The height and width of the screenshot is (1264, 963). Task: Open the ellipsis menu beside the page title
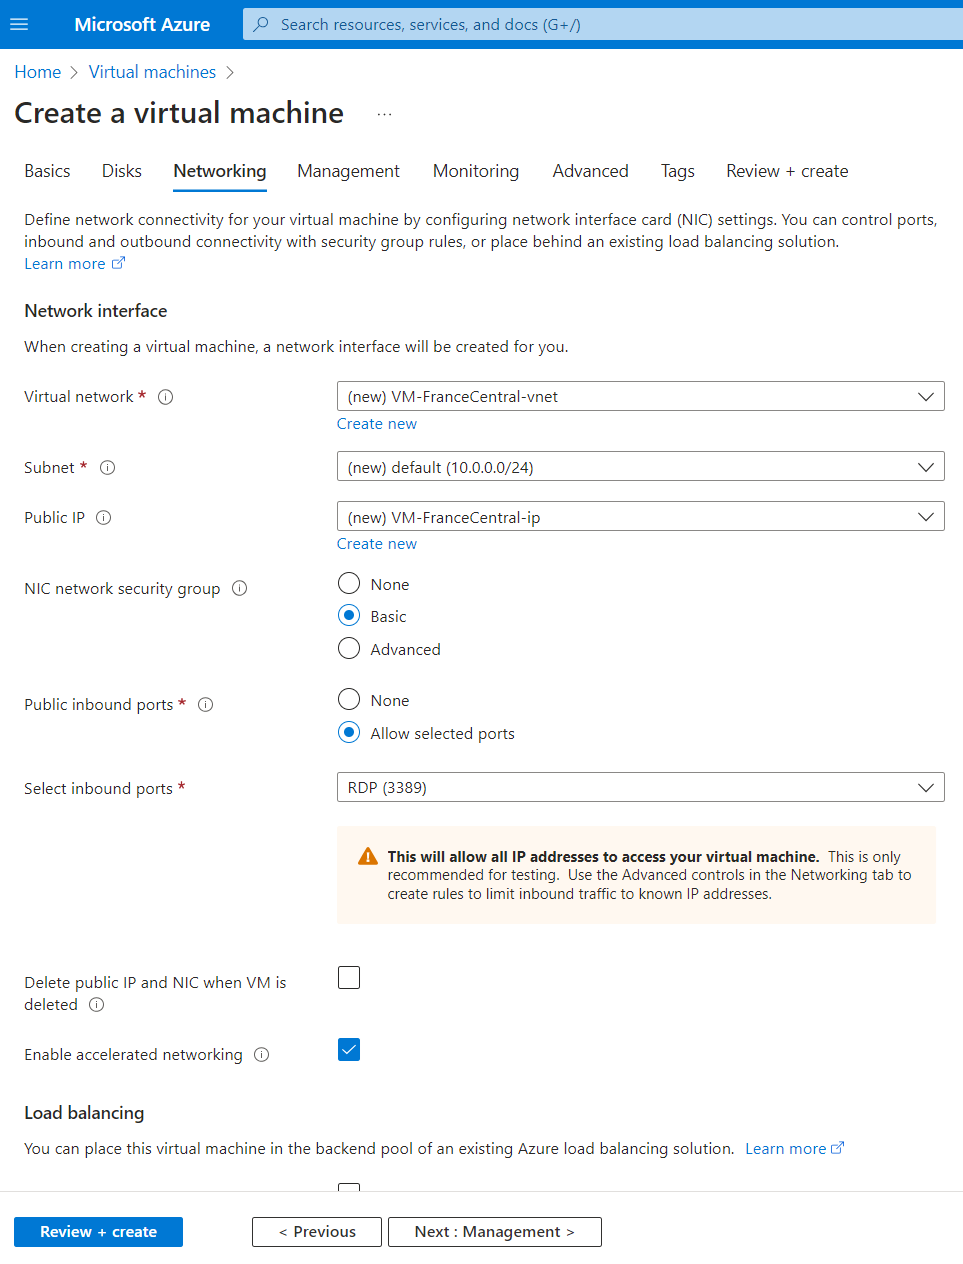click(x=384, y=114)
